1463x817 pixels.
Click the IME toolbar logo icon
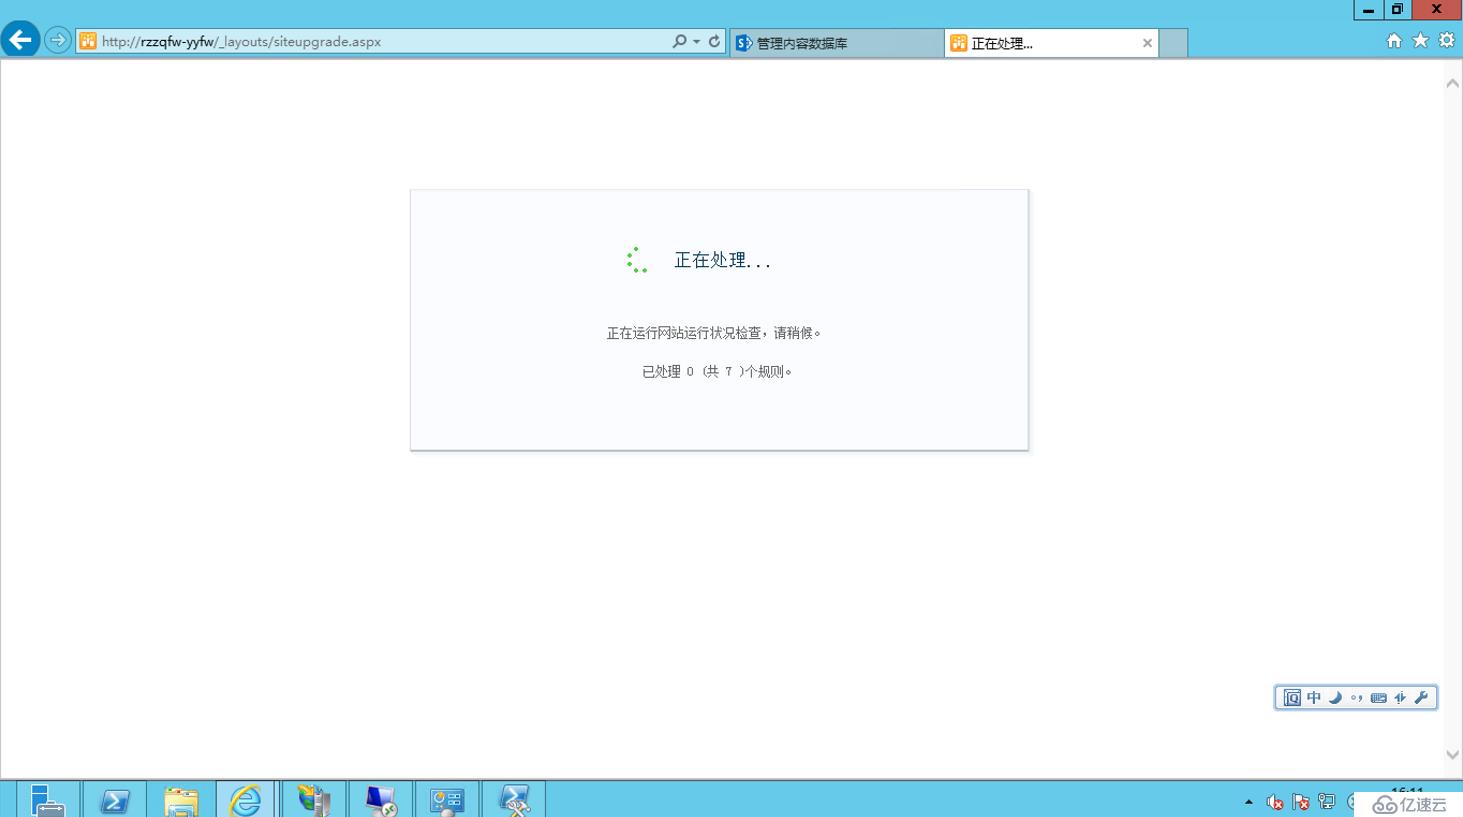pyautogui.click(x=1292, y=698)
